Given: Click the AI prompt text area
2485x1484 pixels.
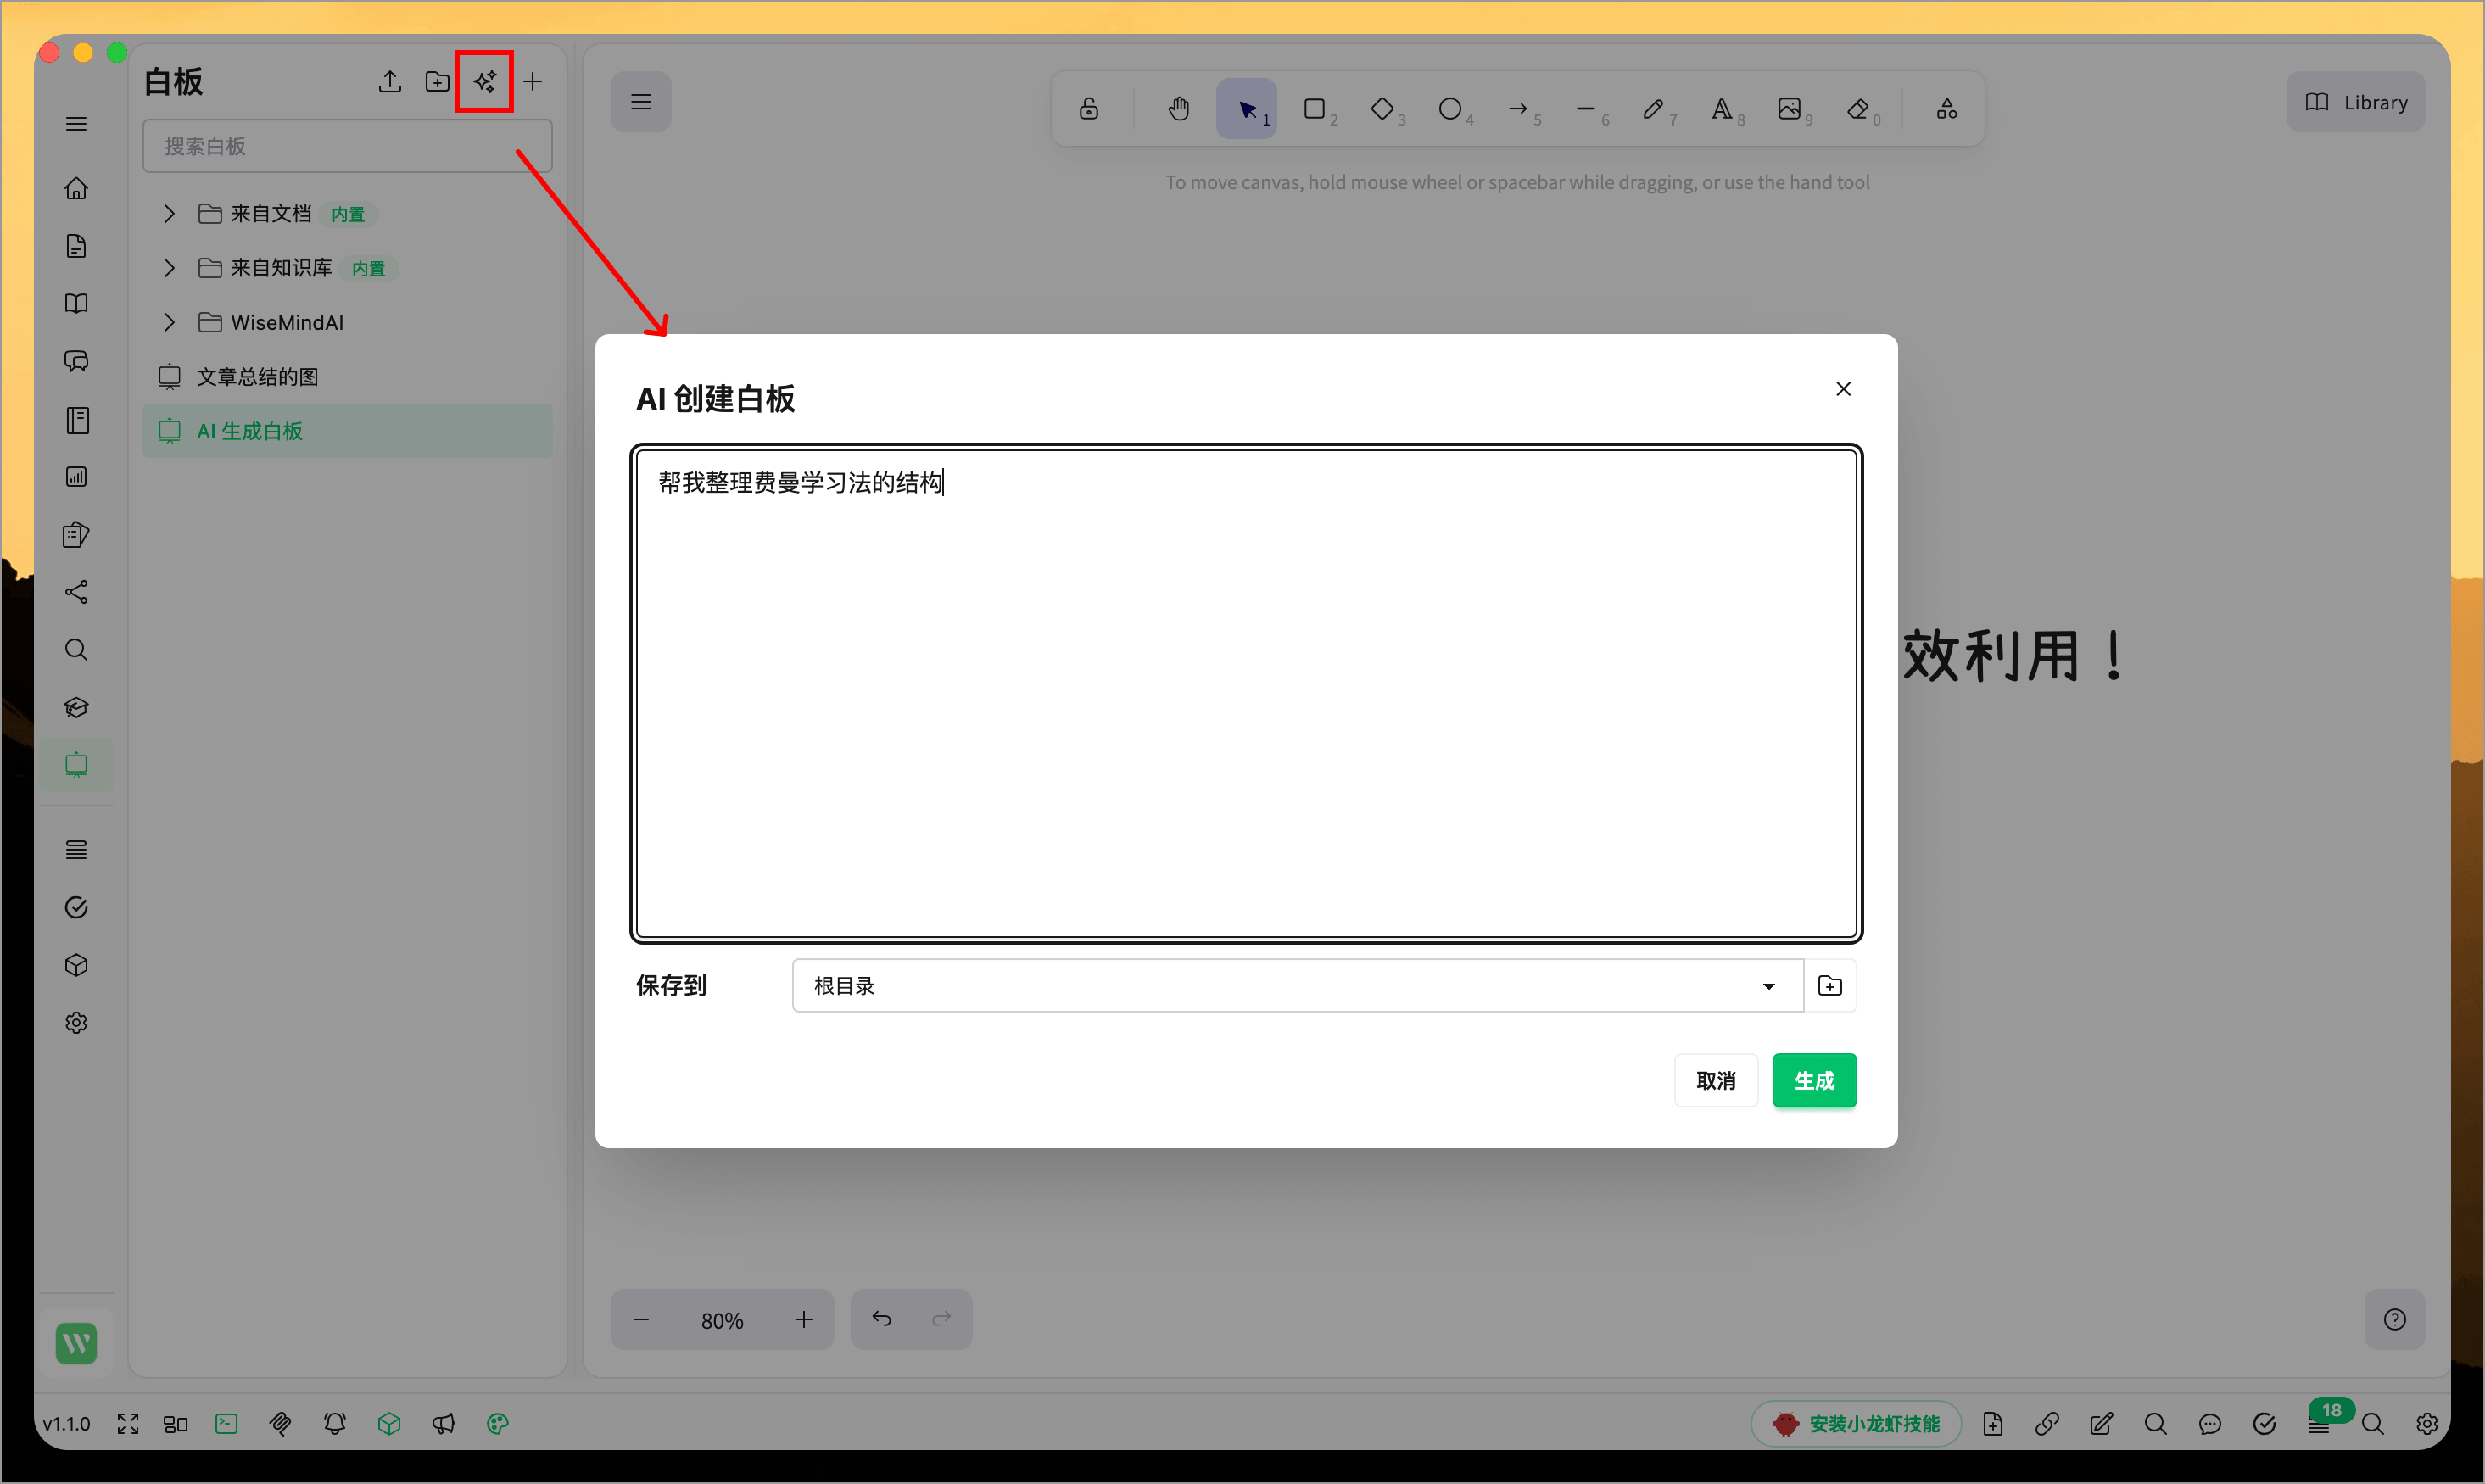Looking at the screenshot, I should [1246, 693].
